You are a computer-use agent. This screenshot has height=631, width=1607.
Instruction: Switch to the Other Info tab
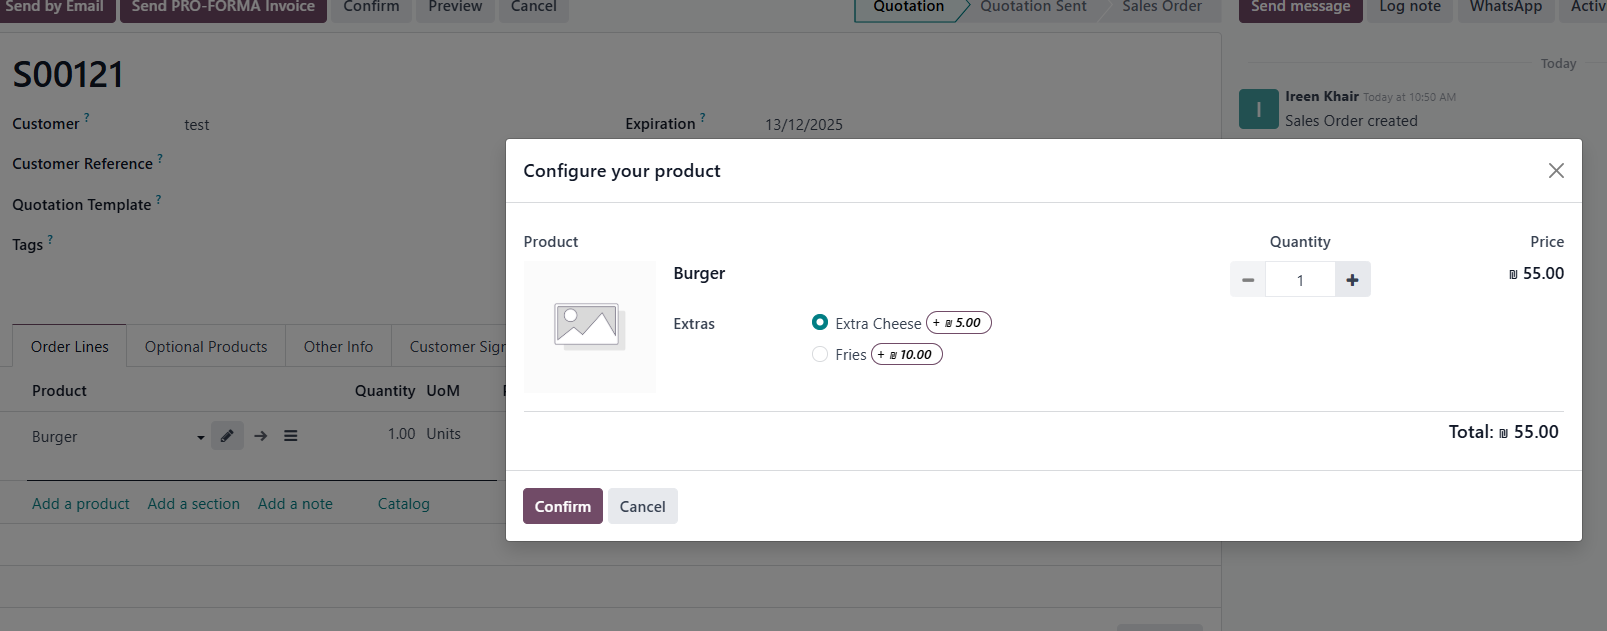(338, 347)
